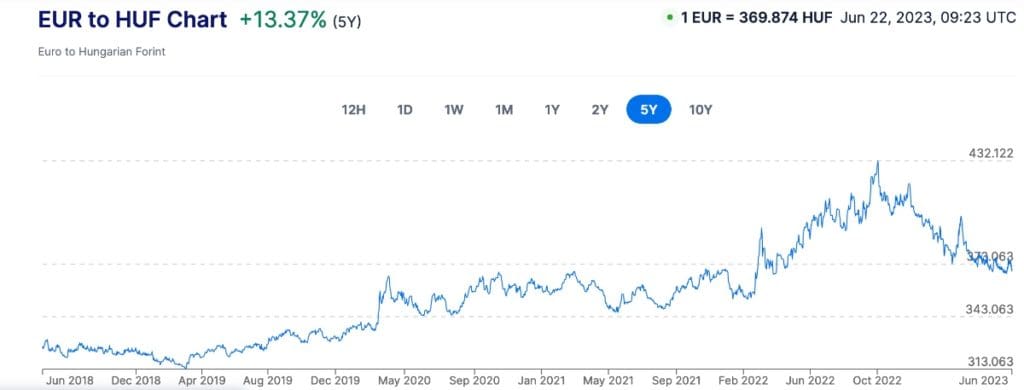Click the Jun 2018 x-axis label
Screen dimensions: 1024x390
71,380
